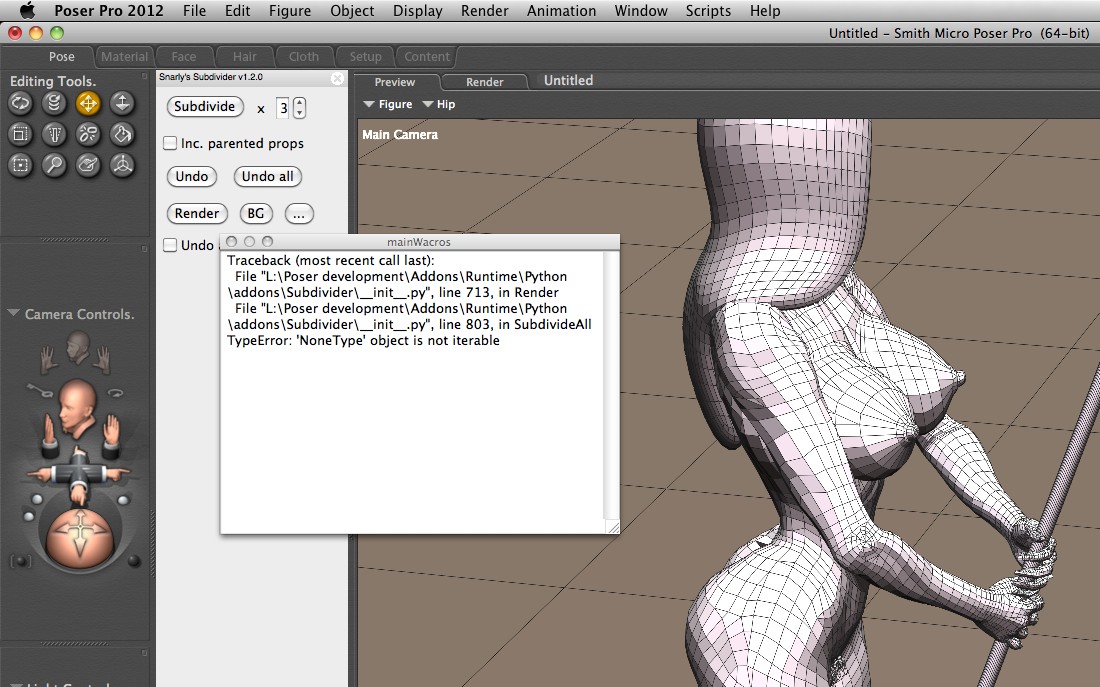The width and height of the screenshot is (1100, 687).
Task: Switch to the Render tab
Action: point(484,82)
